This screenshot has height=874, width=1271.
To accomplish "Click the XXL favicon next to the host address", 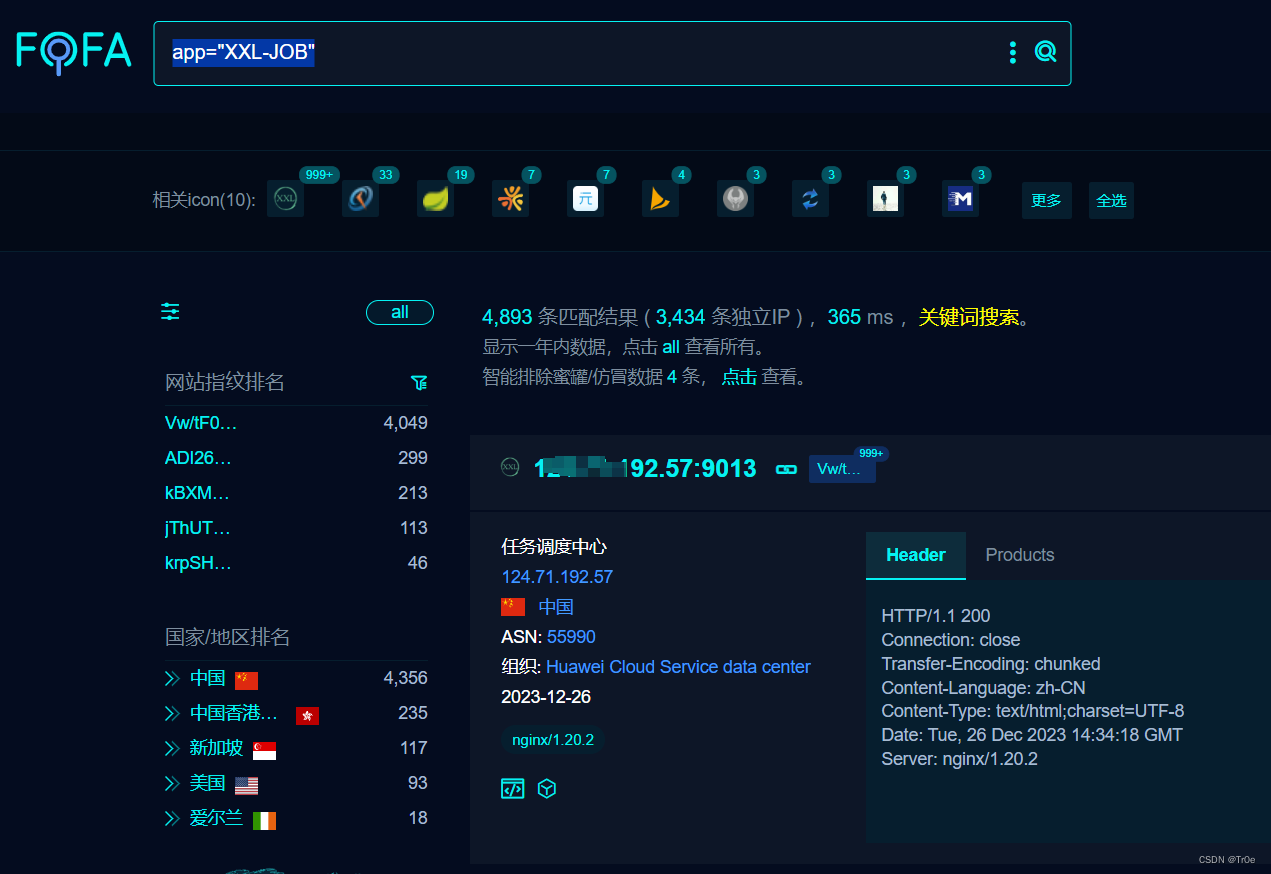I will tap(510, 467).
